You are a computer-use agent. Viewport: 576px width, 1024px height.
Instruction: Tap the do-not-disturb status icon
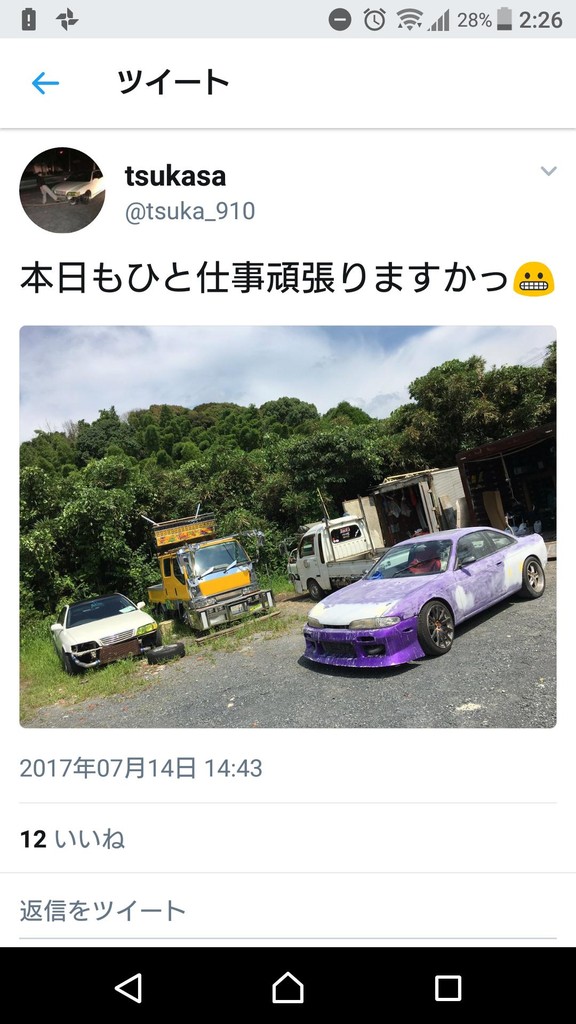coord(340,20)
